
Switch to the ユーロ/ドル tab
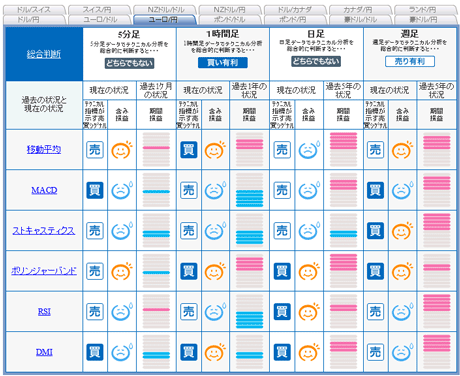point(99,20)
